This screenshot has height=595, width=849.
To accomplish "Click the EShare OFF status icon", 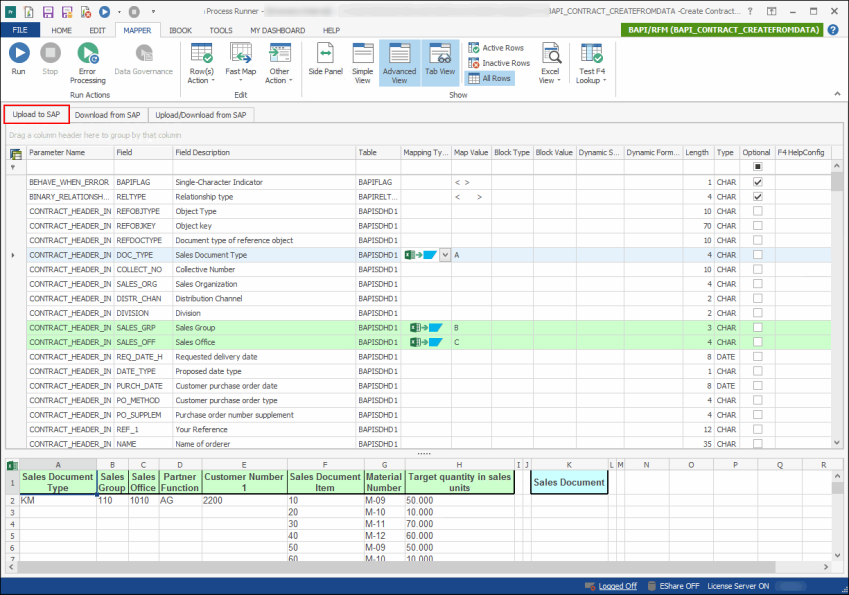I will coord(651,586).
